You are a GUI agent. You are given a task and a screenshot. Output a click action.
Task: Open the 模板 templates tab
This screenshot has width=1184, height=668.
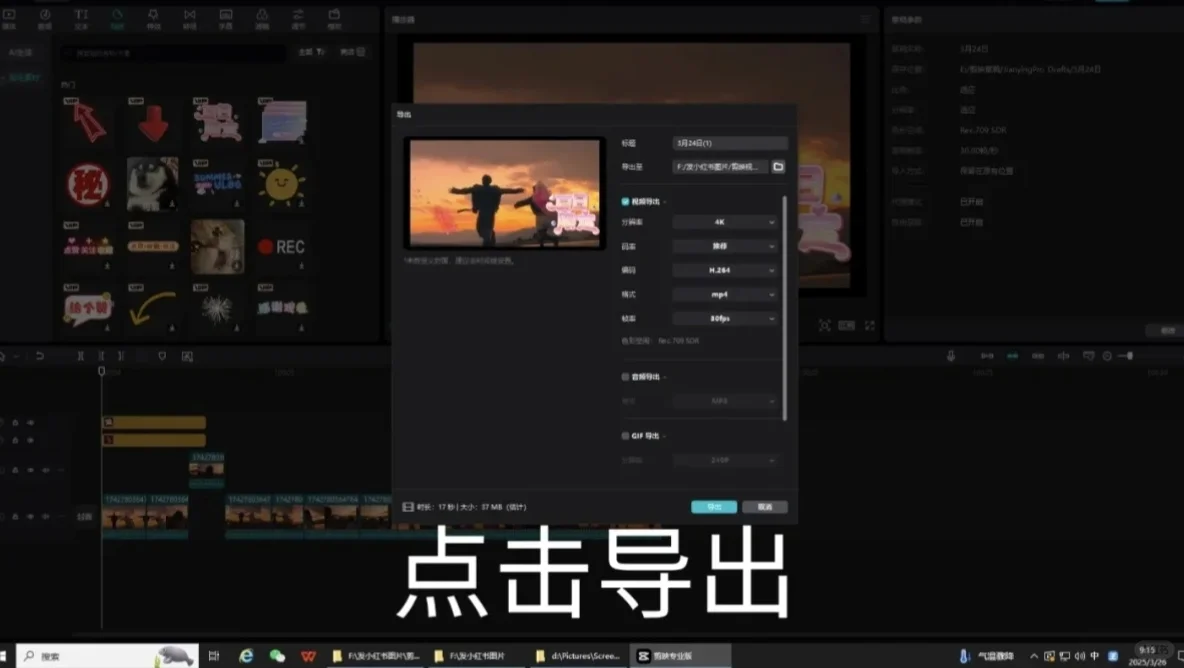[334, 17]
